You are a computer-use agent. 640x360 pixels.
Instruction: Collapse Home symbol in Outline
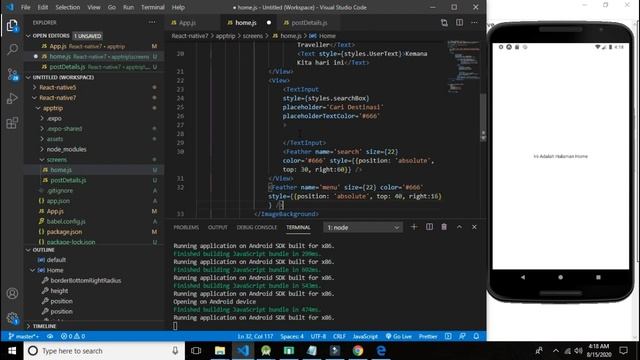tap(33, 270)
